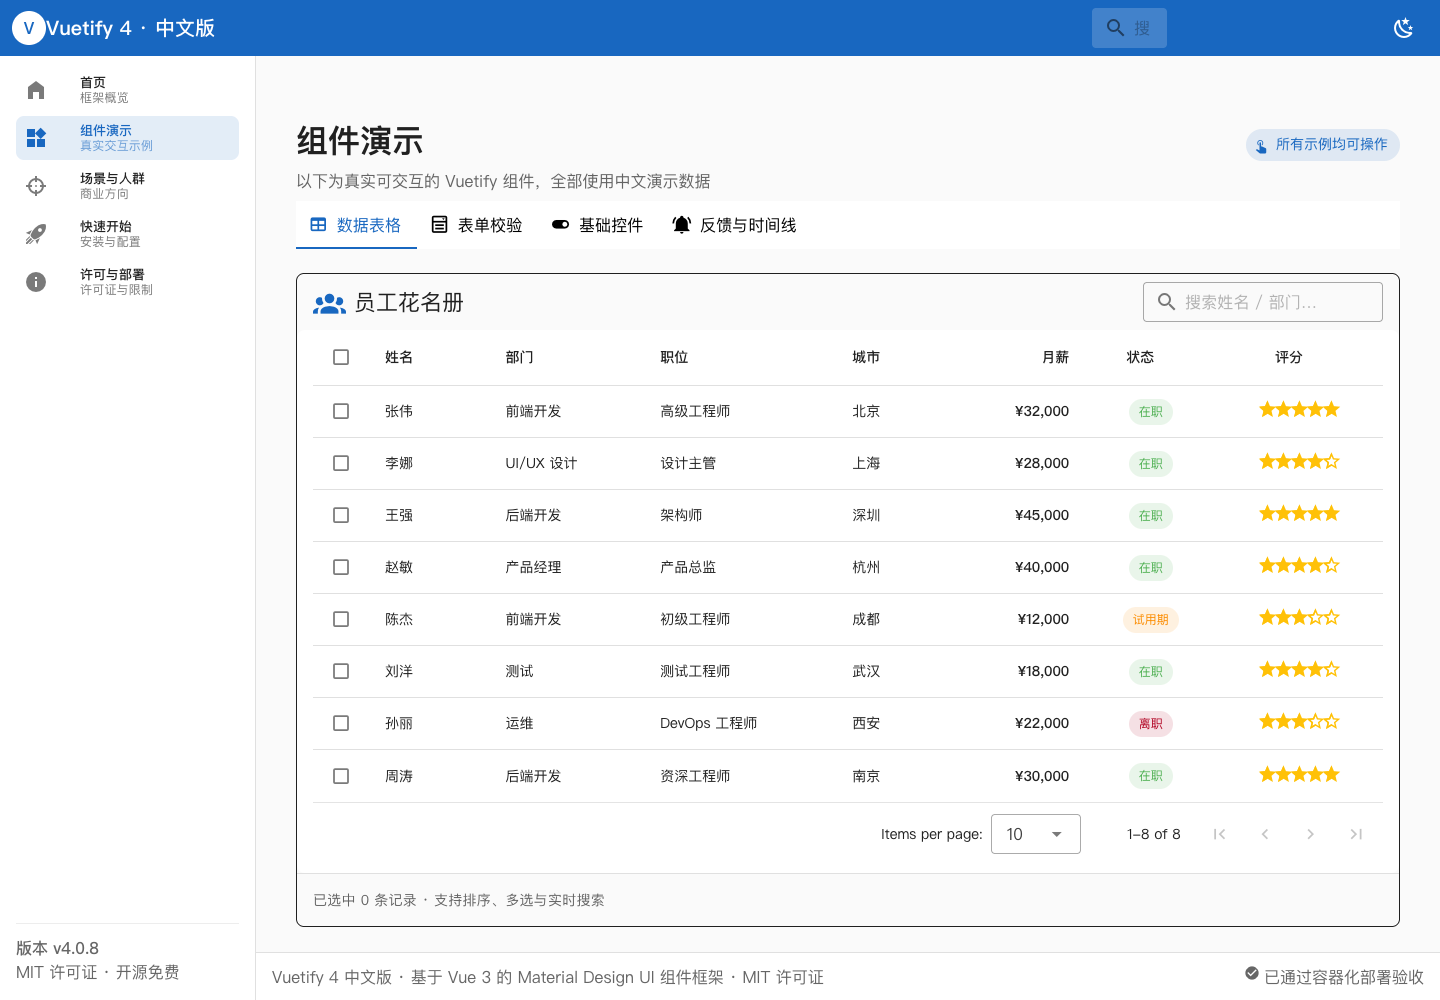
Task: Select the checkbox for 周涛
Action: [341, 776]
